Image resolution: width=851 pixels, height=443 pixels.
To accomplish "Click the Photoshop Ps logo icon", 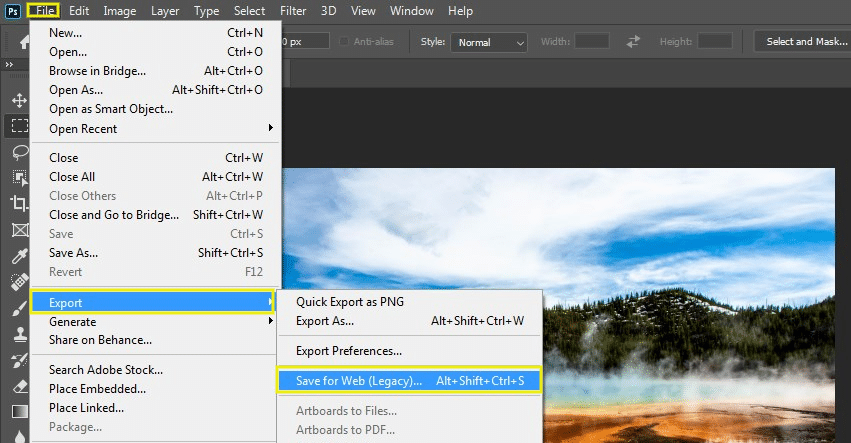I will tap(13, 11).
